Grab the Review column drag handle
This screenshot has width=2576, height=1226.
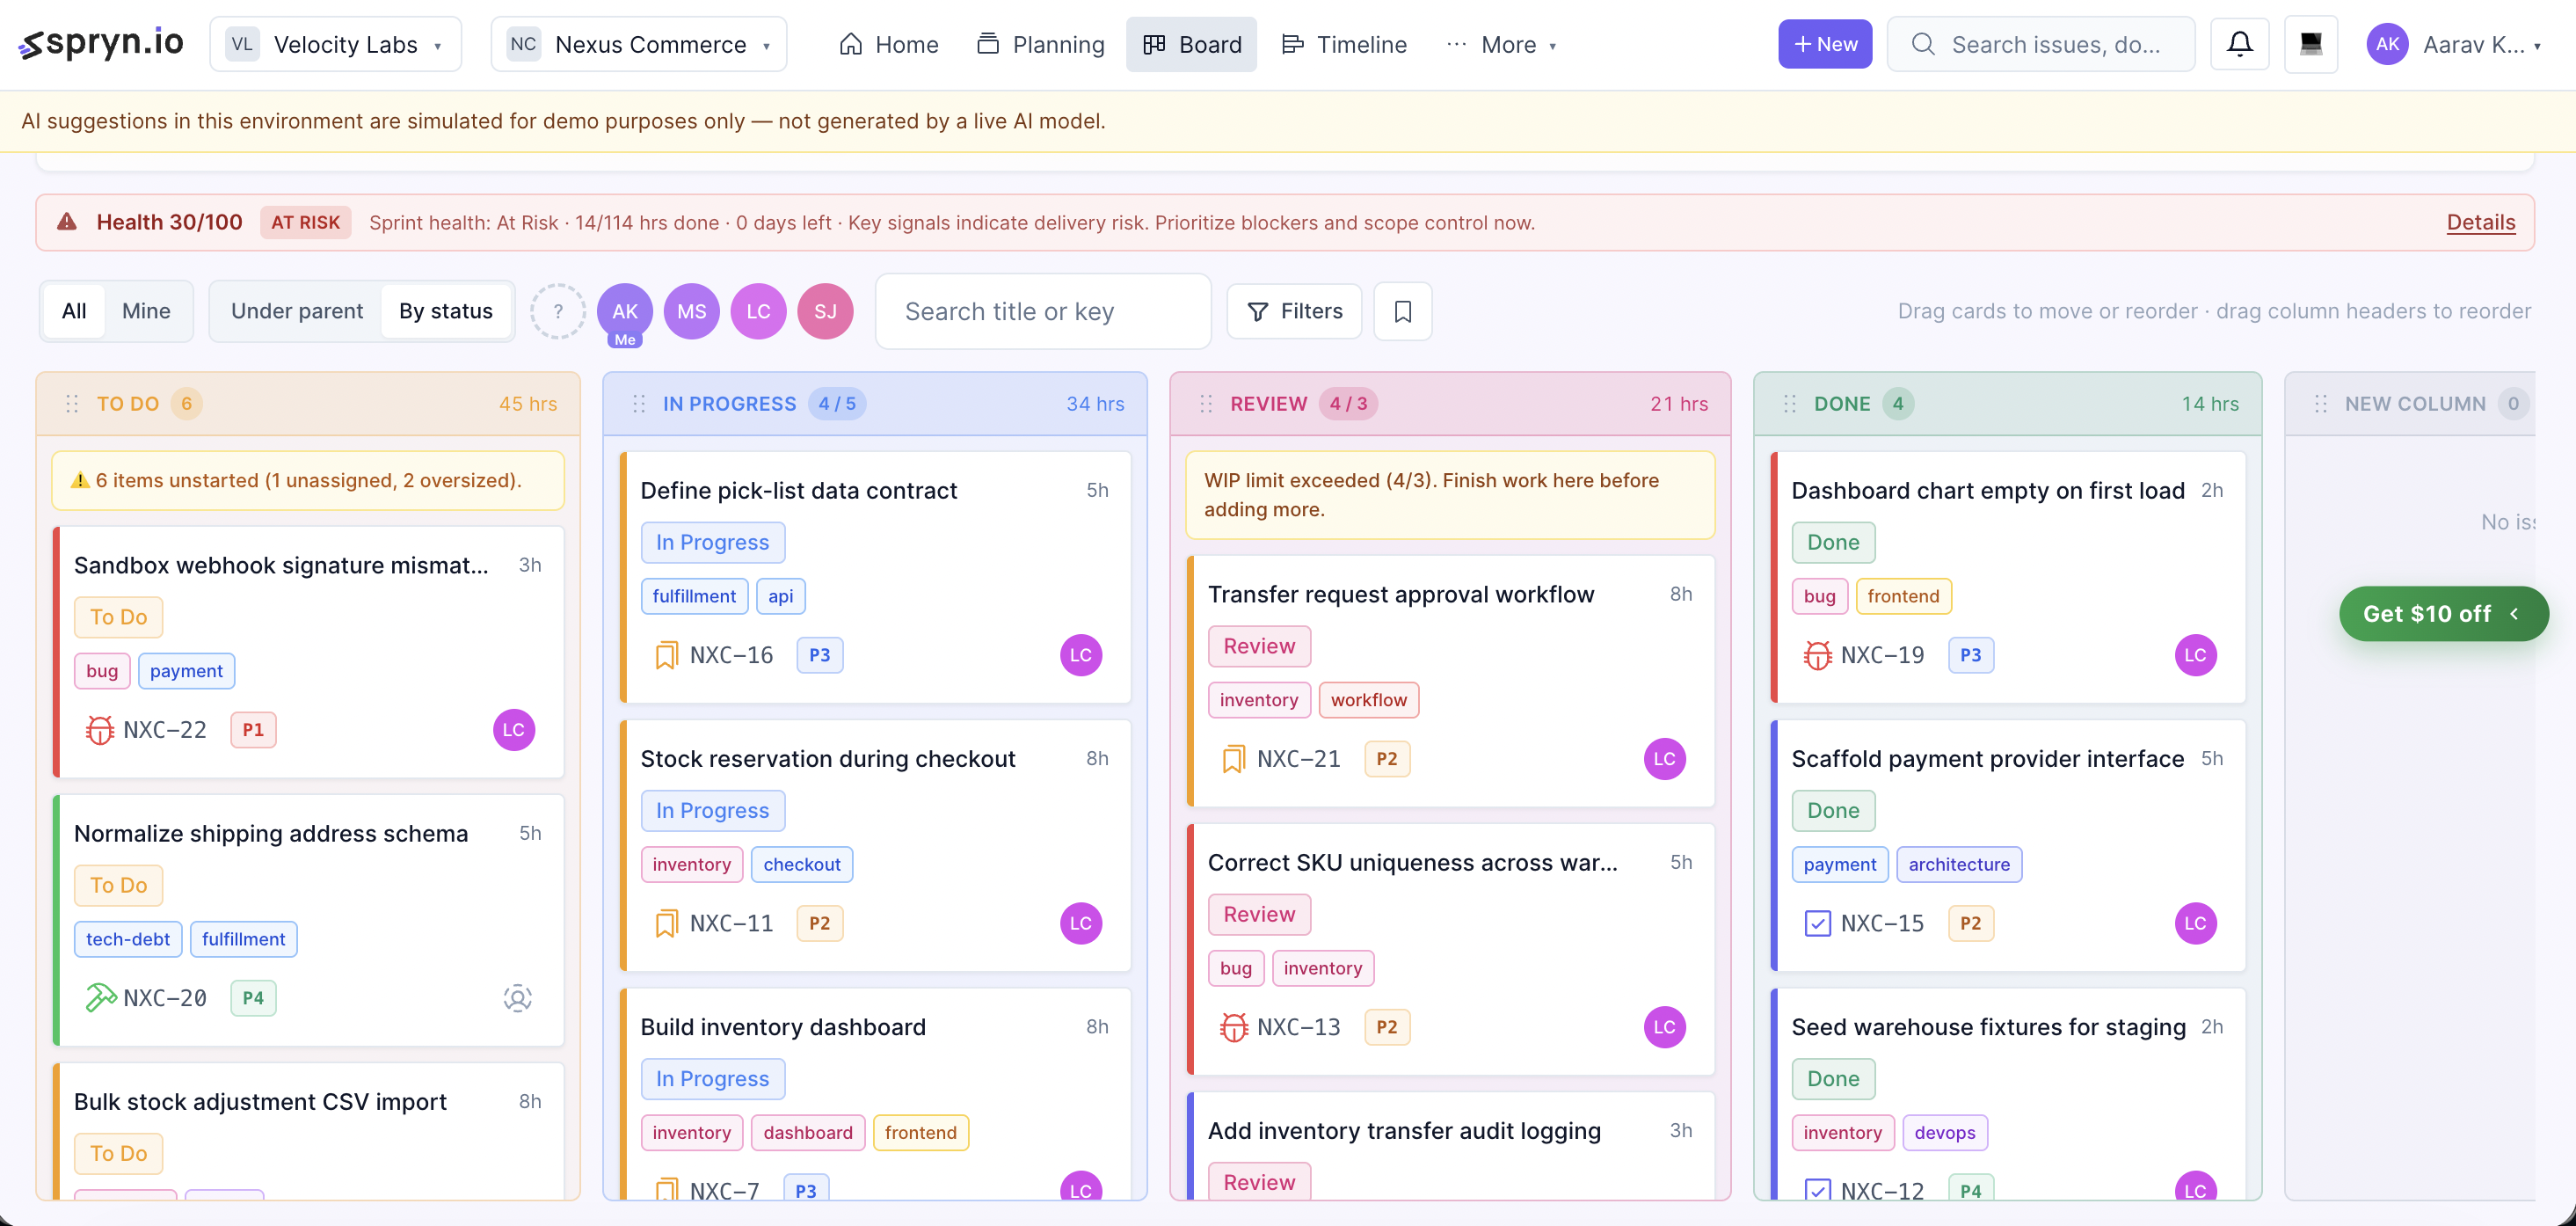click(x=1206, y=404)
